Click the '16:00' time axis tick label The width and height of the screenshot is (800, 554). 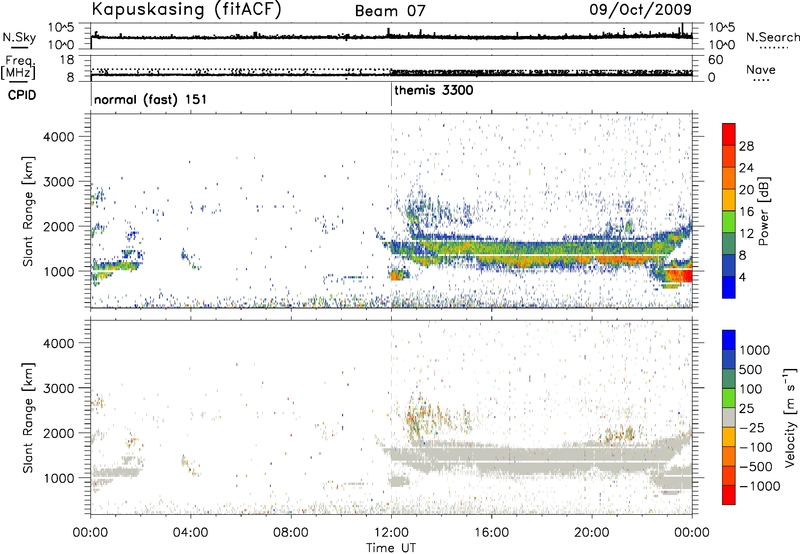click(491, 533)
